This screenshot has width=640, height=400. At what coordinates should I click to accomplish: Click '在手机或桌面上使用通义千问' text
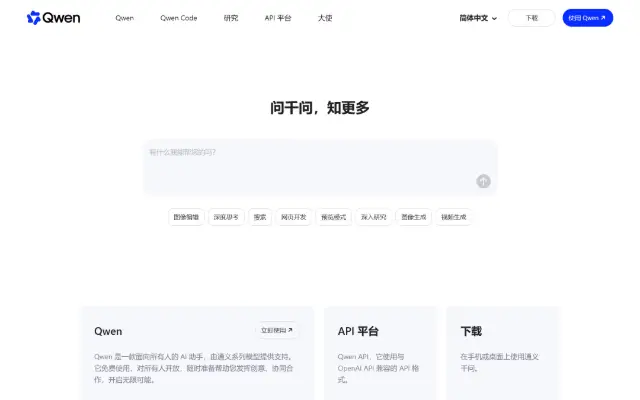point(500,362)
